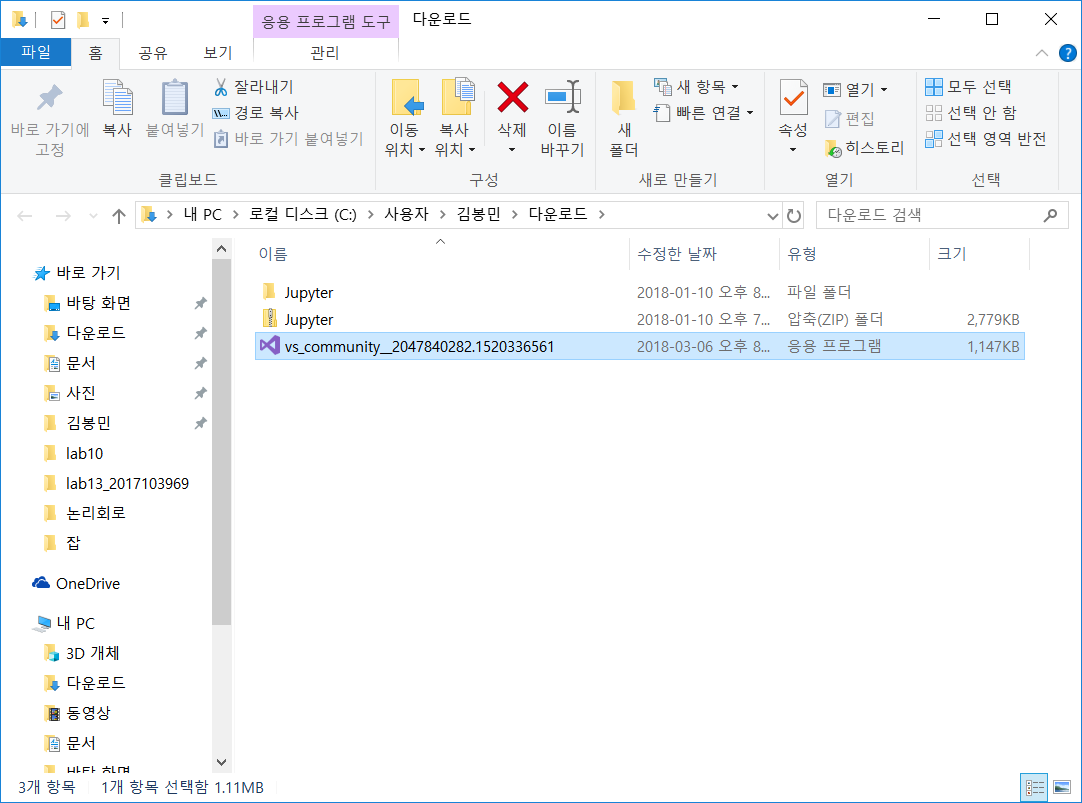Switch to details list view
Screen dimensions: 1082x803
pos(1034,787)
